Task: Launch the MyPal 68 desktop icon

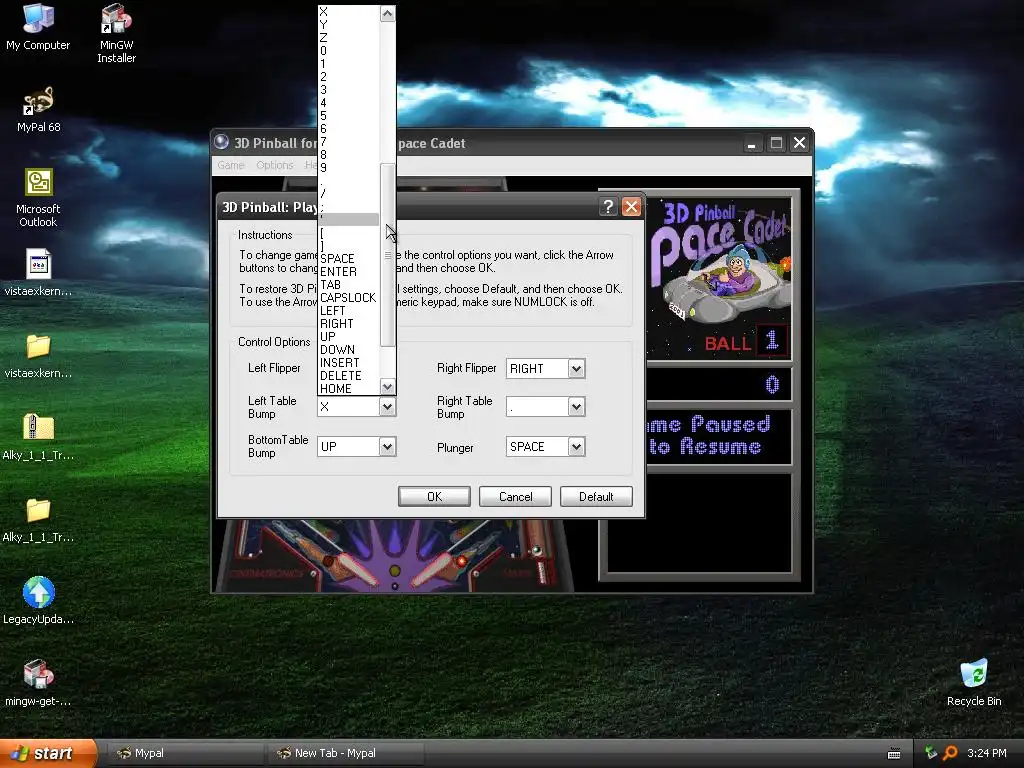Action: tap(38, 108)
